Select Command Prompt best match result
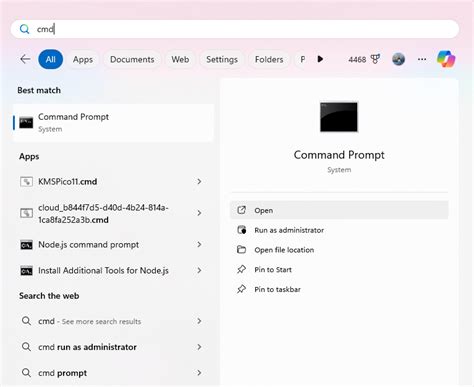Image resolution: width=474 pixels, height=387 pixels. point(113,123)
